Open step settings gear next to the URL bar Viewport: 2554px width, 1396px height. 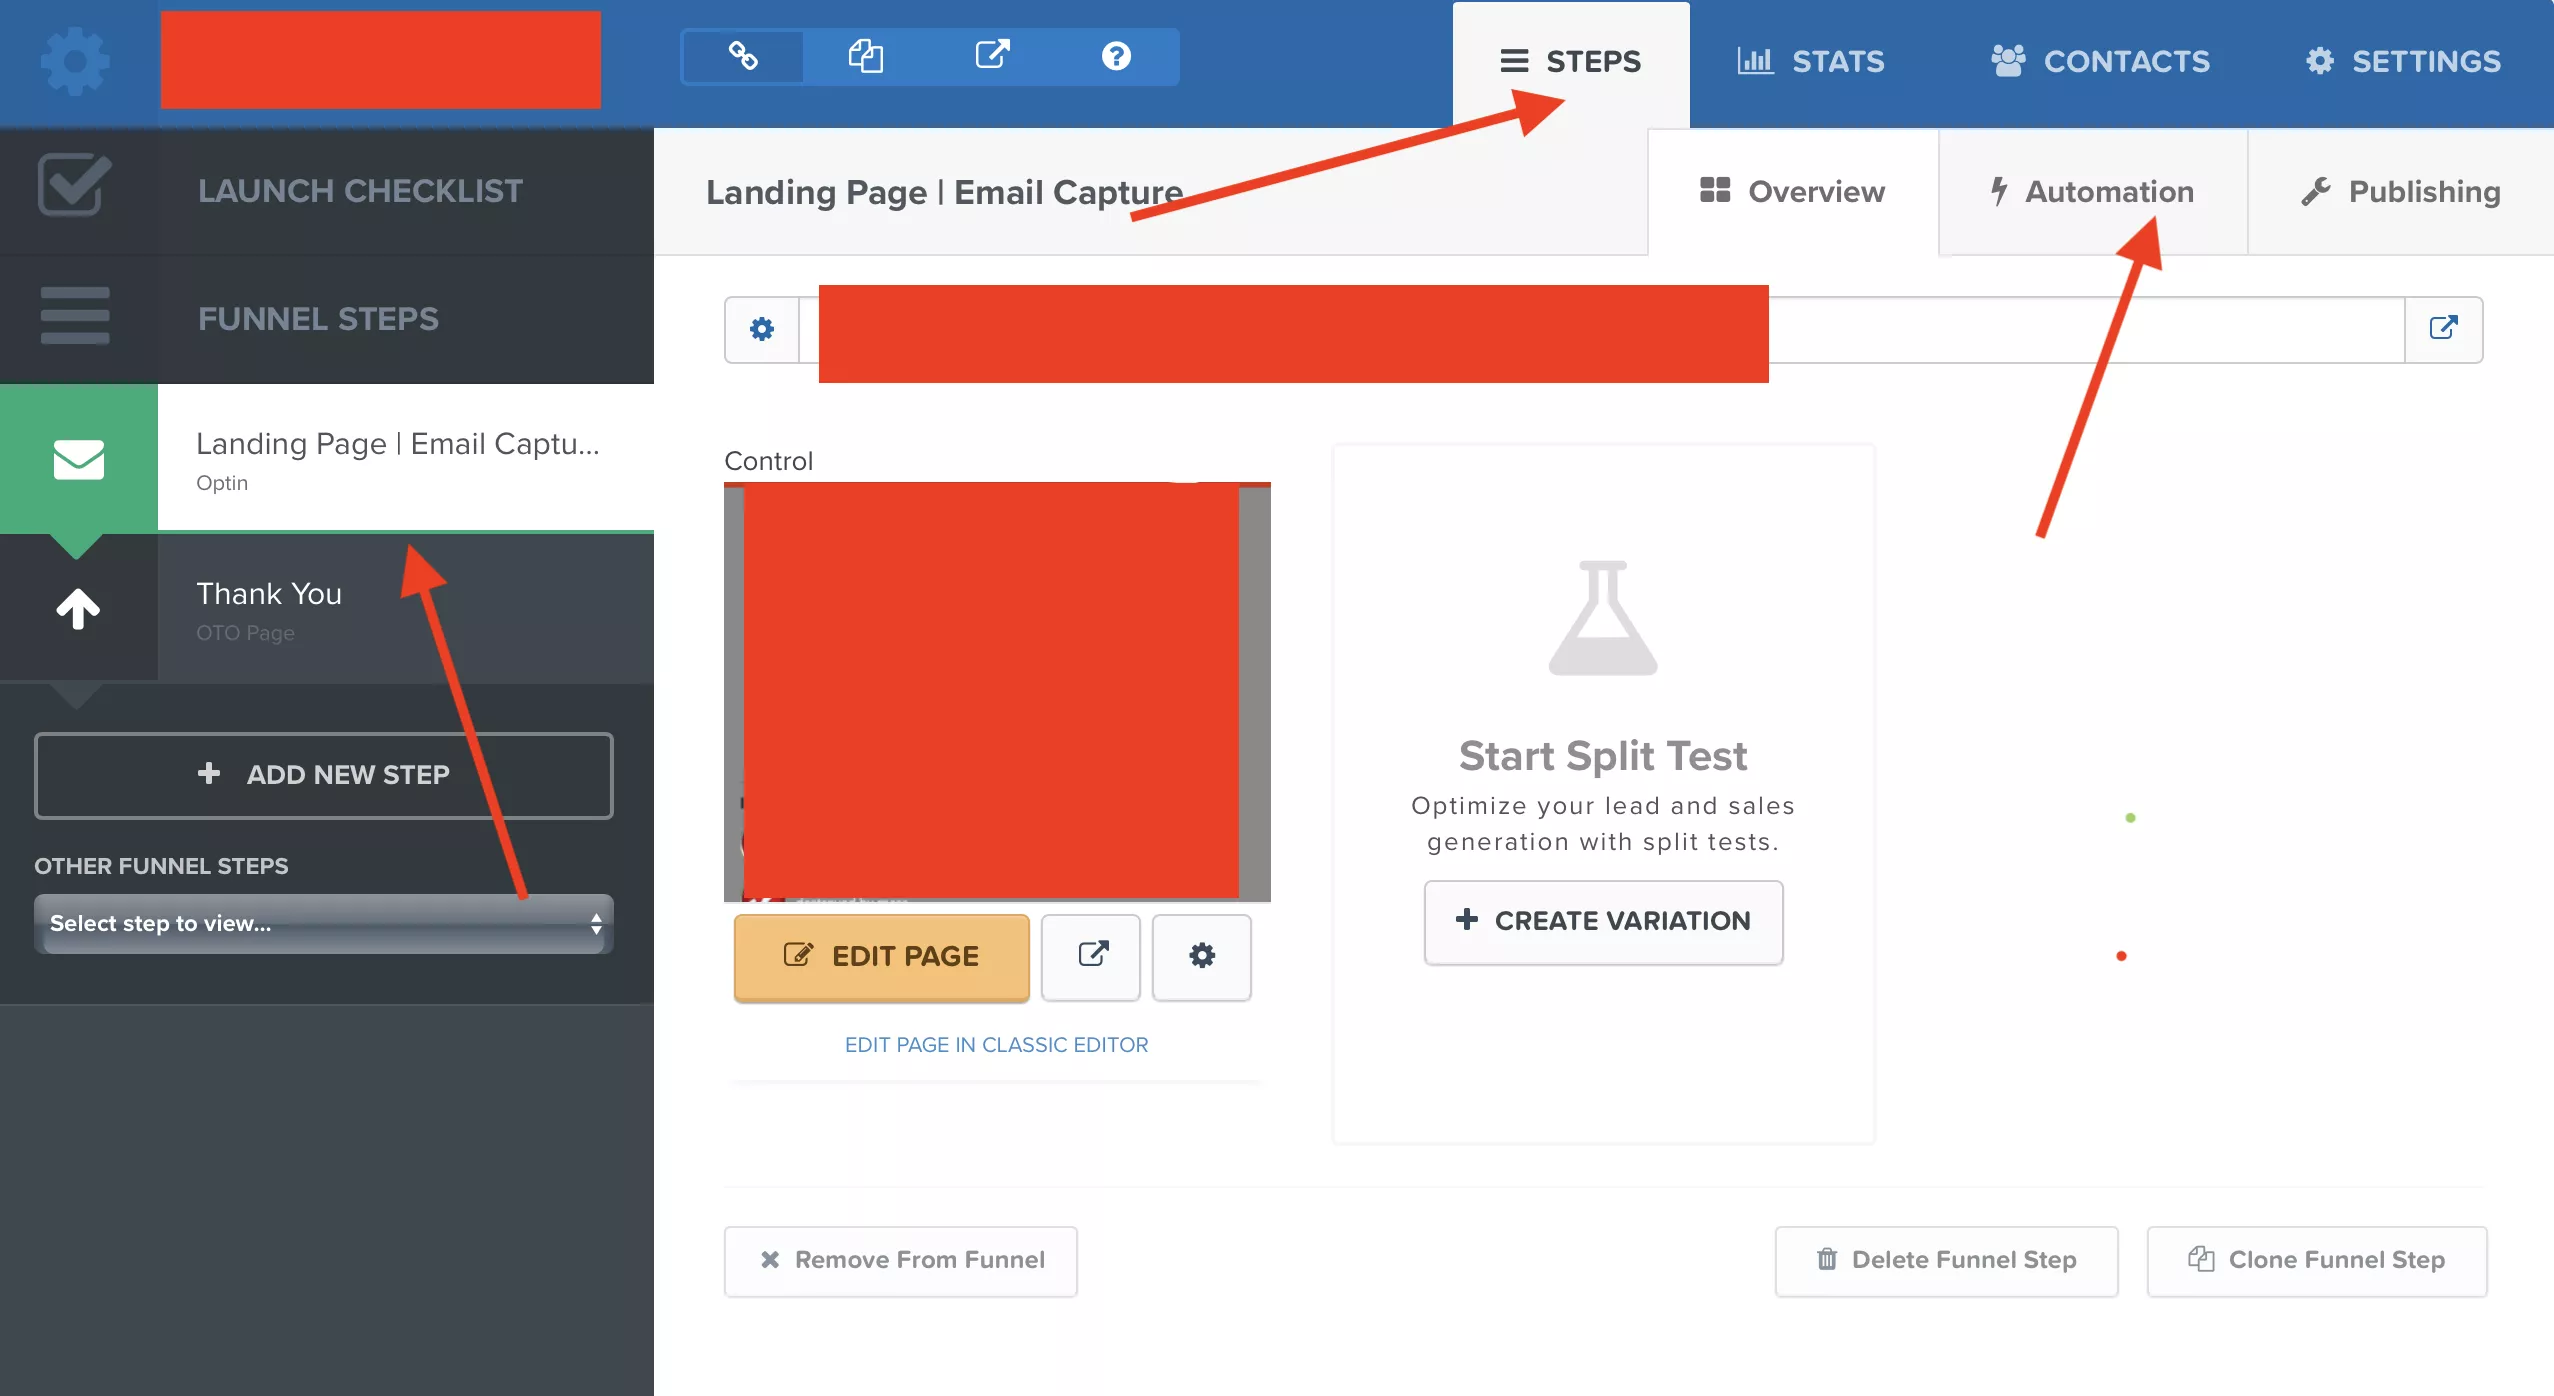[x=761, y=328]
